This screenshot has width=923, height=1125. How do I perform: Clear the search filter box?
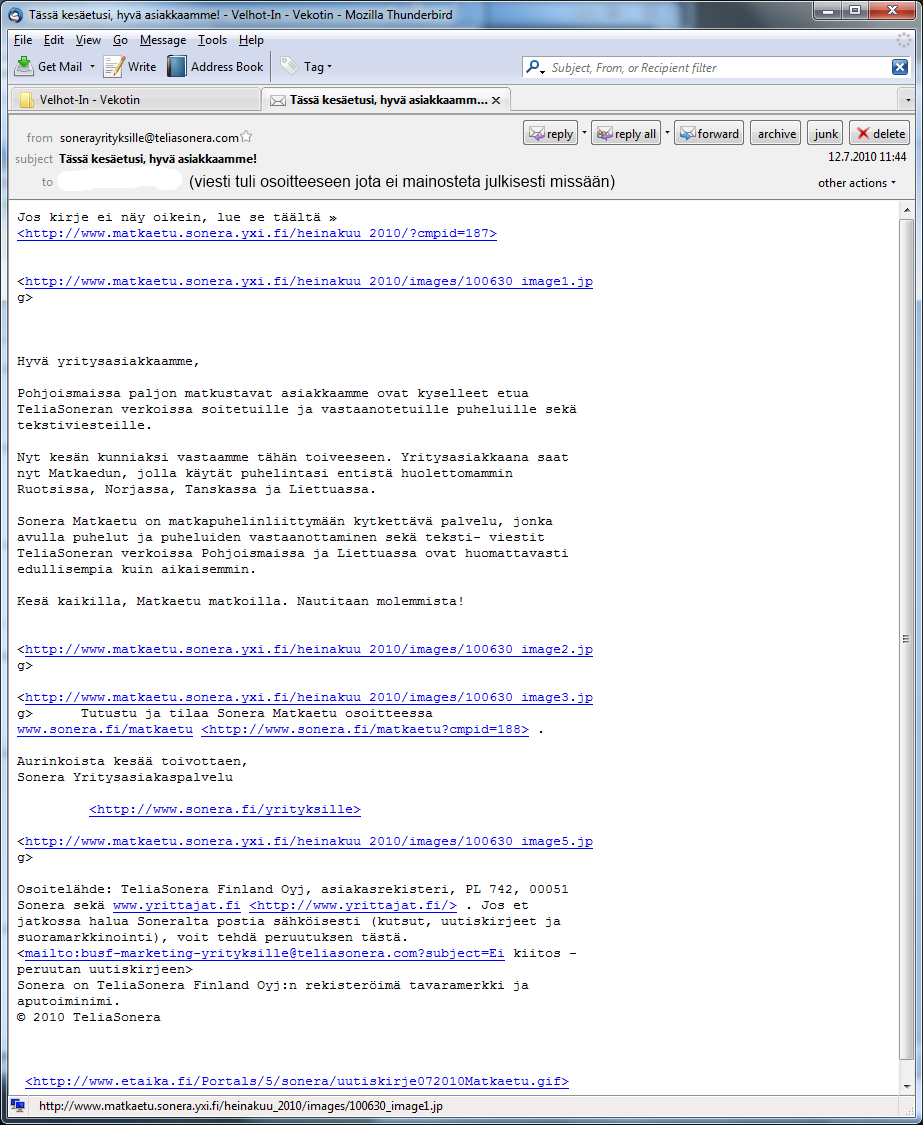(899, 67)
